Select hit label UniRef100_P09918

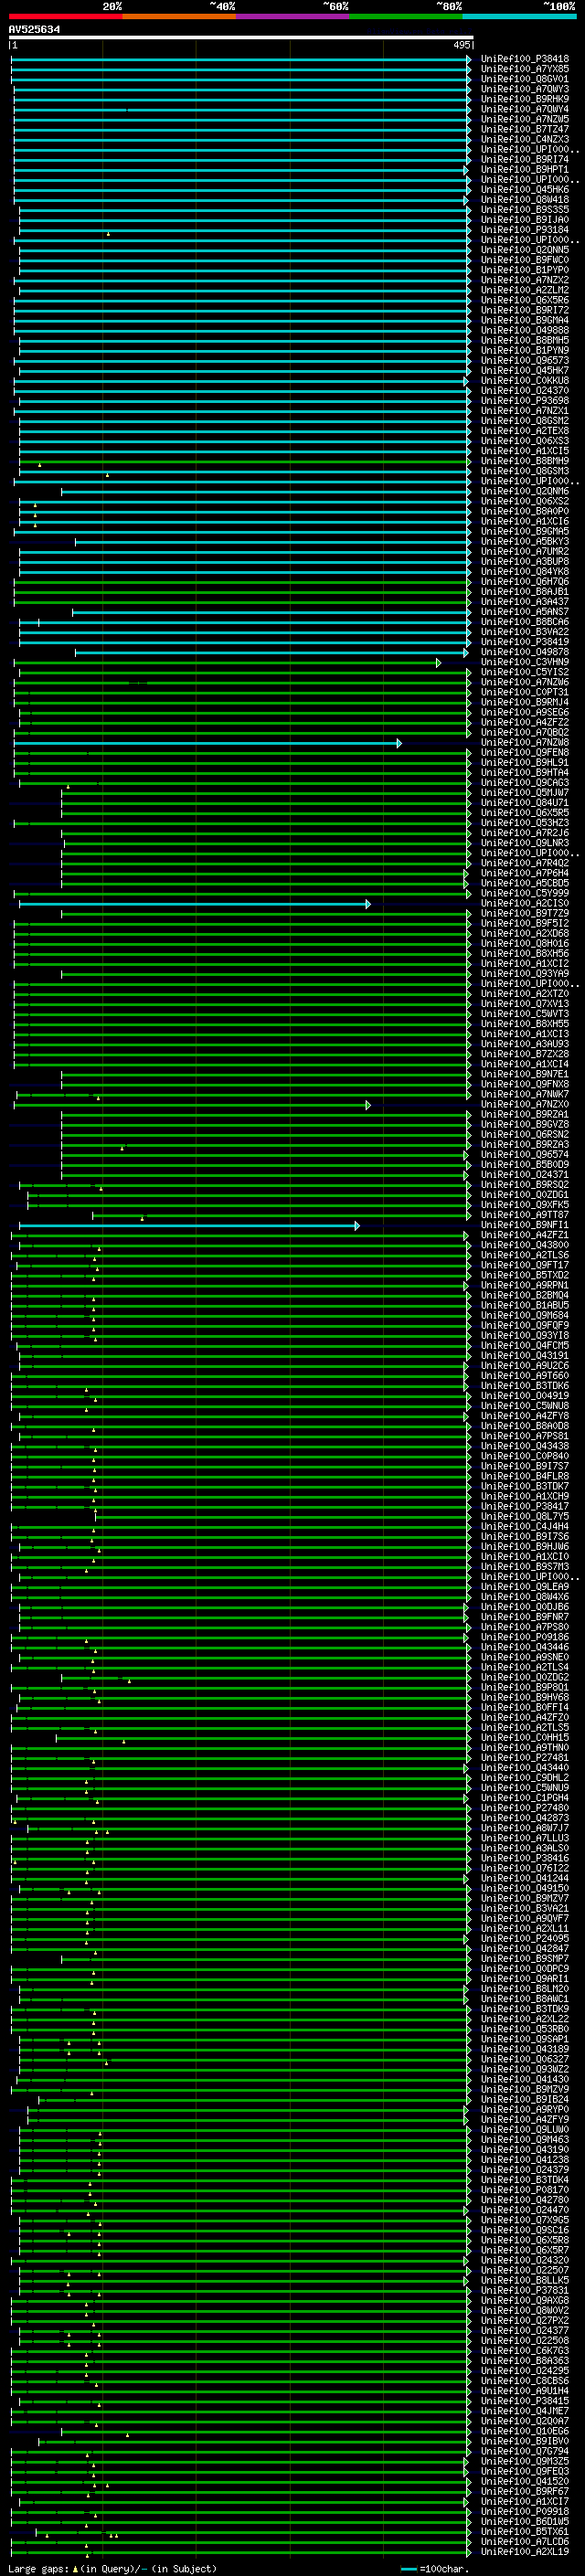525,2511
